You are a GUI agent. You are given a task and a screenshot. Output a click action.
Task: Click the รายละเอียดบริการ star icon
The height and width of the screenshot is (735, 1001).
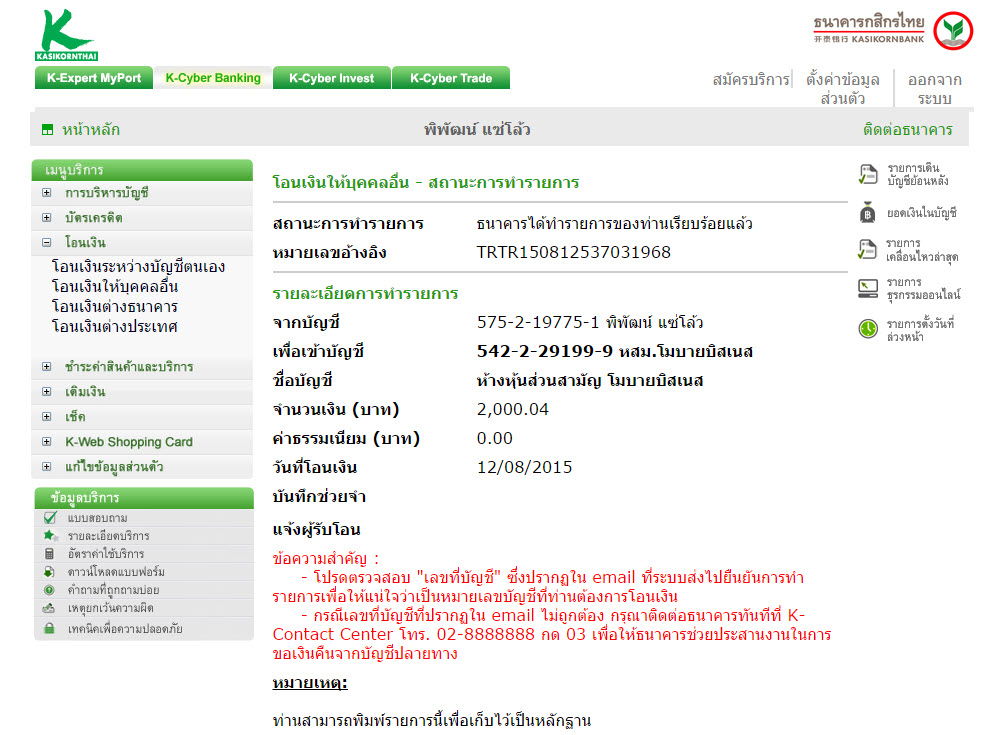50,535
